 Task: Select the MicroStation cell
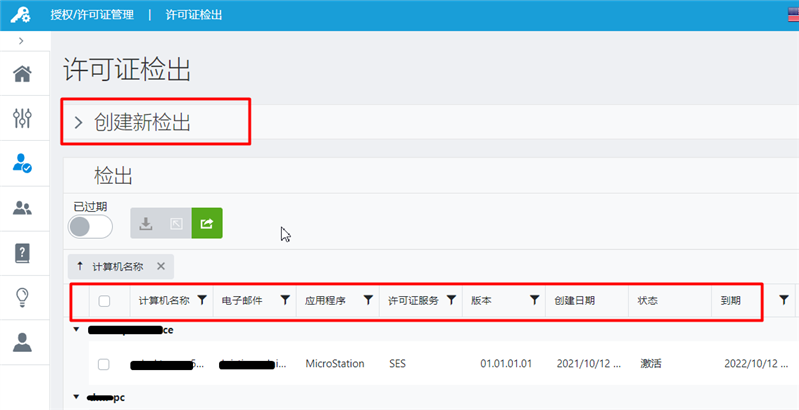[x=335, y=364]
